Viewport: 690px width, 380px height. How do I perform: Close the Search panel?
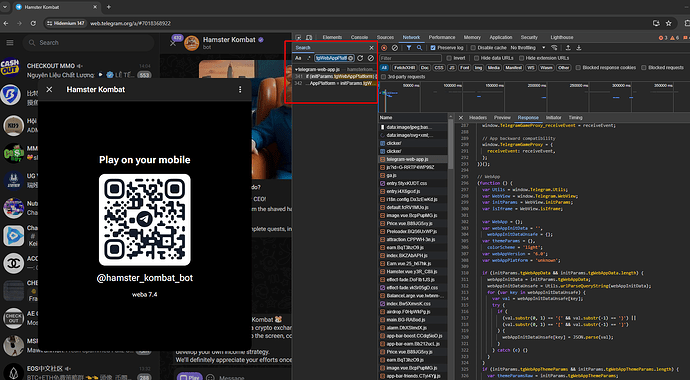pos(371,48)
